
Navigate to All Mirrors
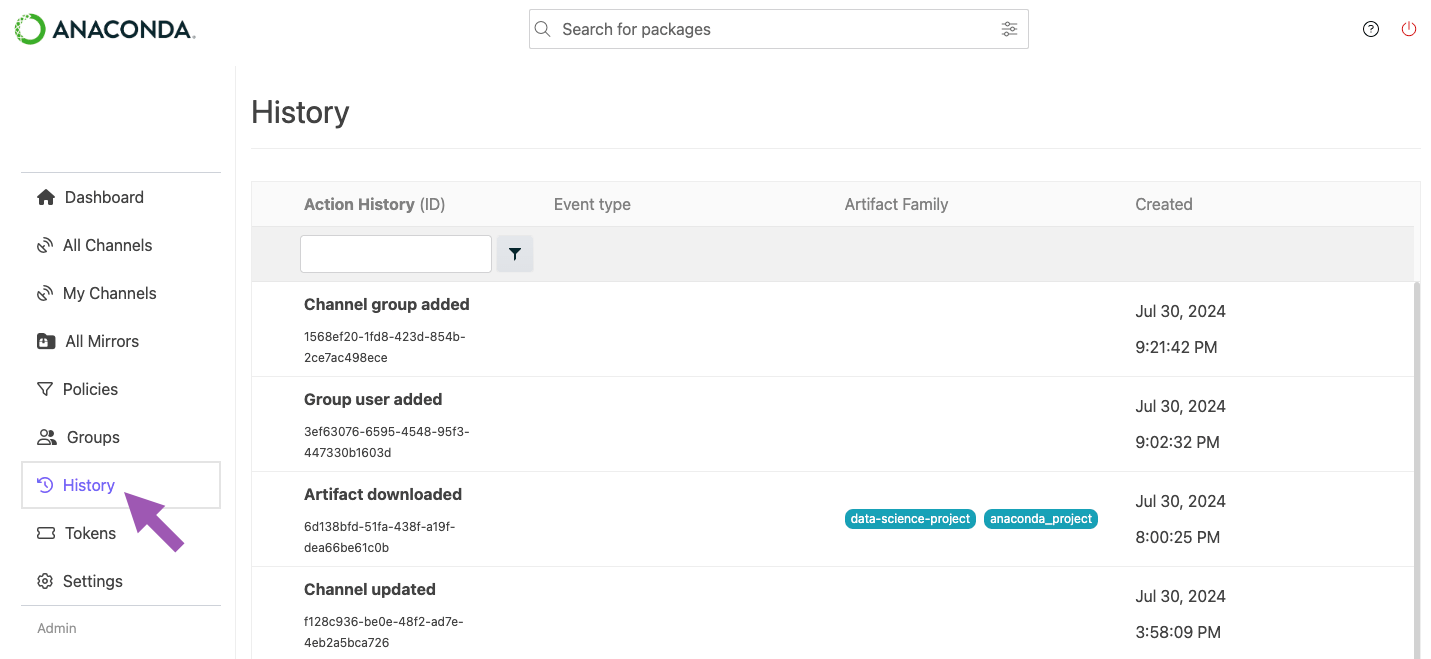(121, 341)
